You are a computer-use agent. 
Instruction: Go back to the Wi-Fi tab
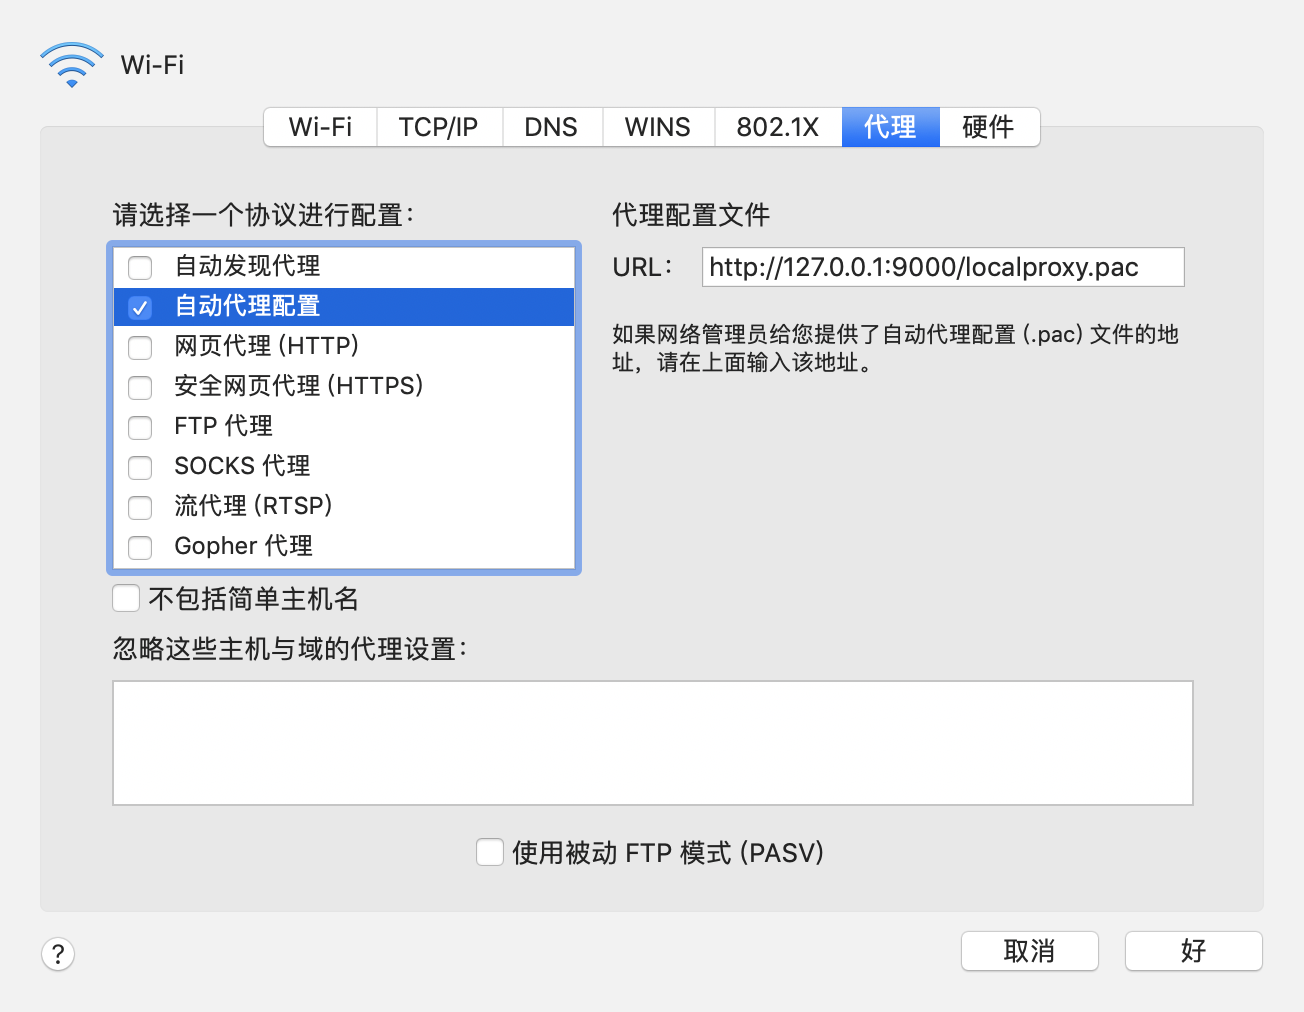[x=319, y=127]
